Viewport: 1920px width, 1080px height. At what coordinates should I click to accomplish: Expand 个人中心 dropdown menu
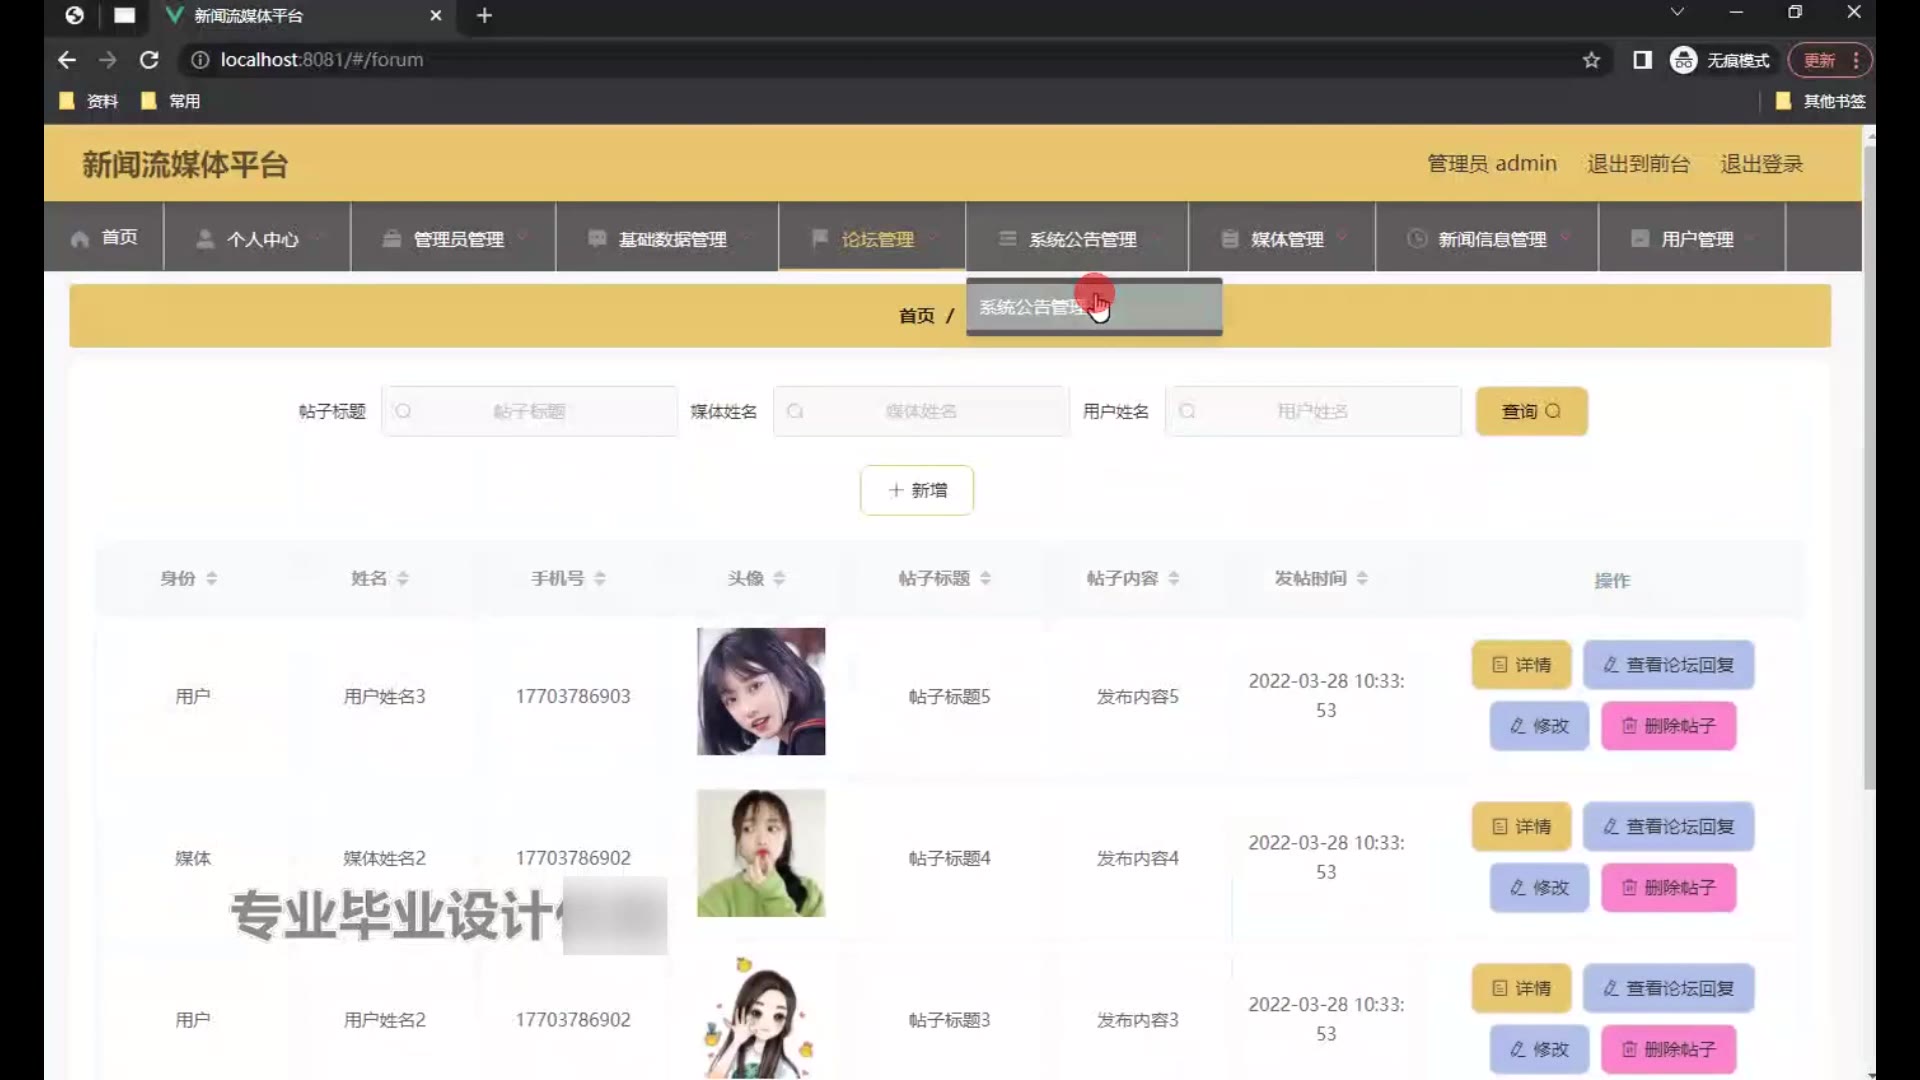pyautogui.click(x=260, y=239)
